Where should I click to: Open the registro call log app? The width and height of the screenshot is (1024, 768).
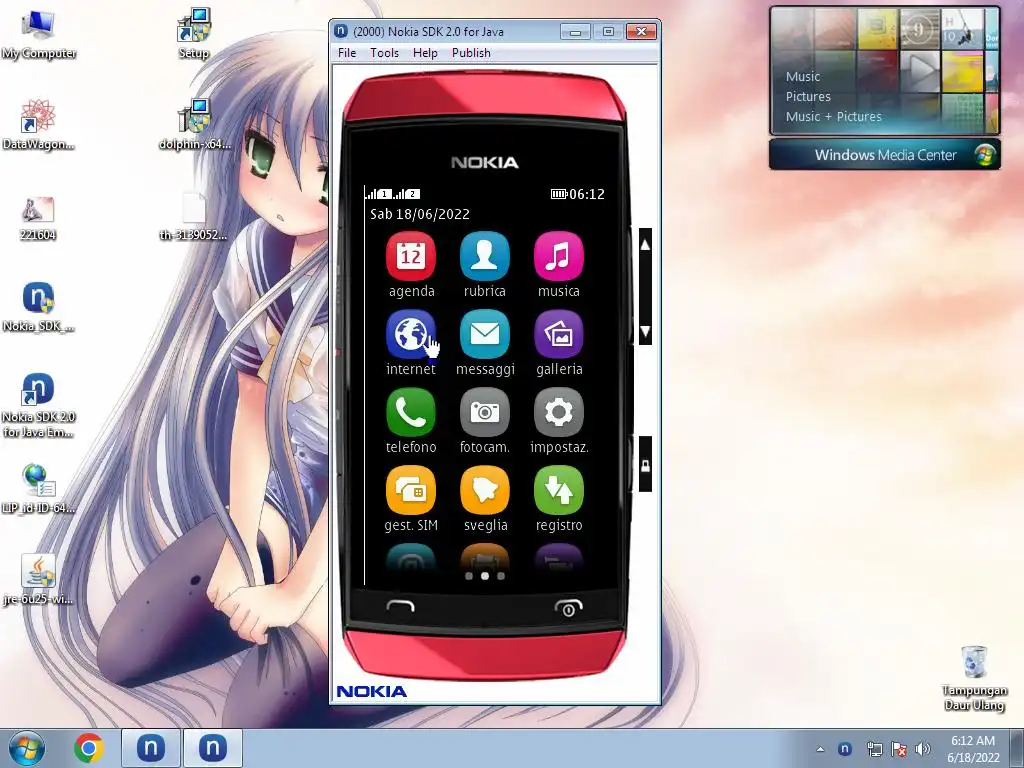click(558, 490)
